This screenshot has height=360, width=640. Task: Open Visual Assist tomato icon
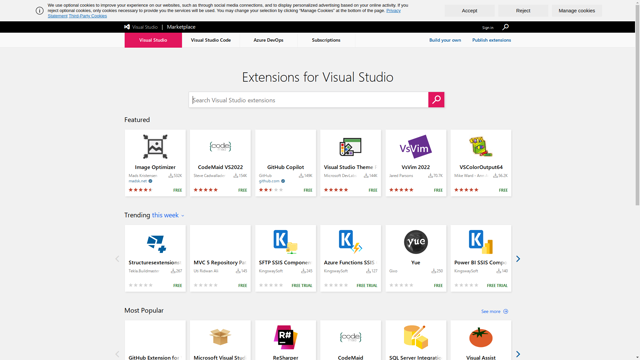click(480, 337)
